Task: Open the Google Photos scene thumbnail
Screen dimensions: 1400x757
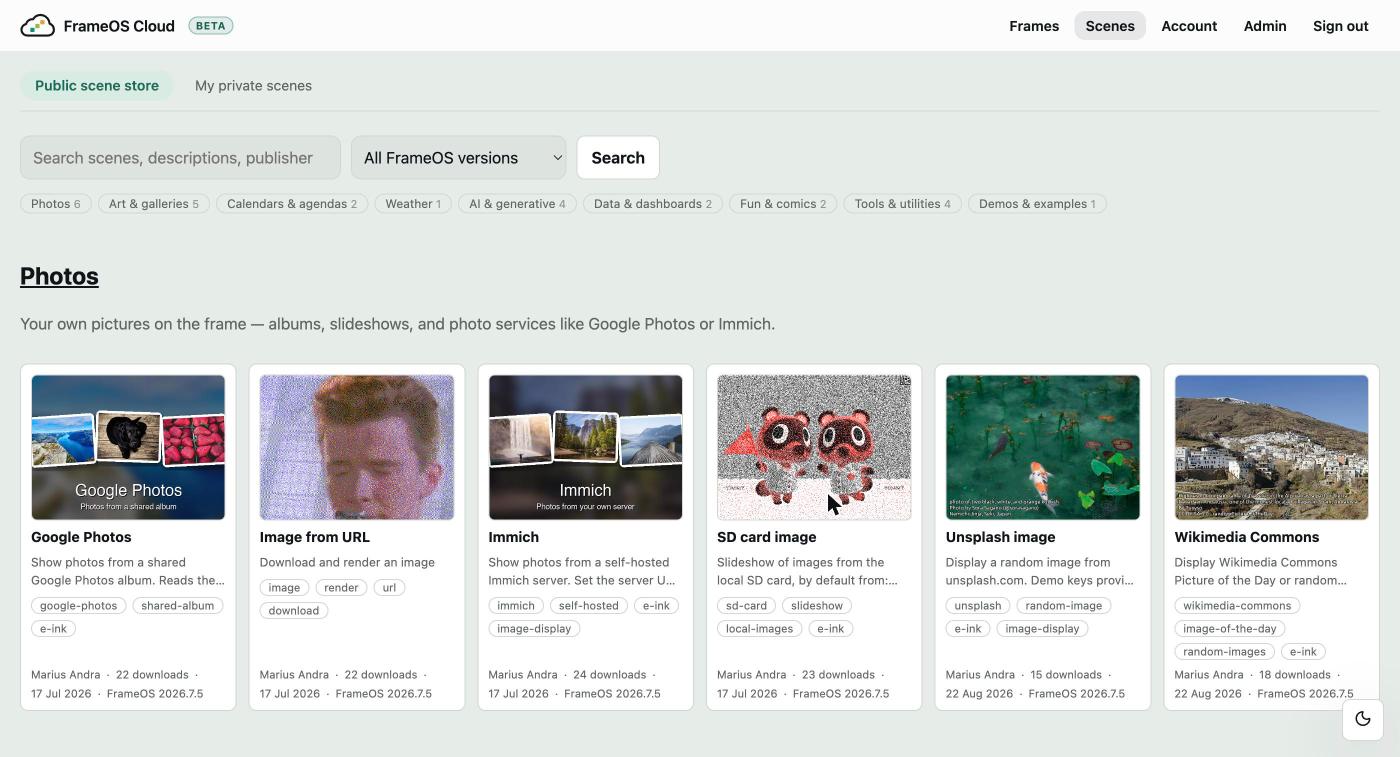Action: click(x=128, y=447)
